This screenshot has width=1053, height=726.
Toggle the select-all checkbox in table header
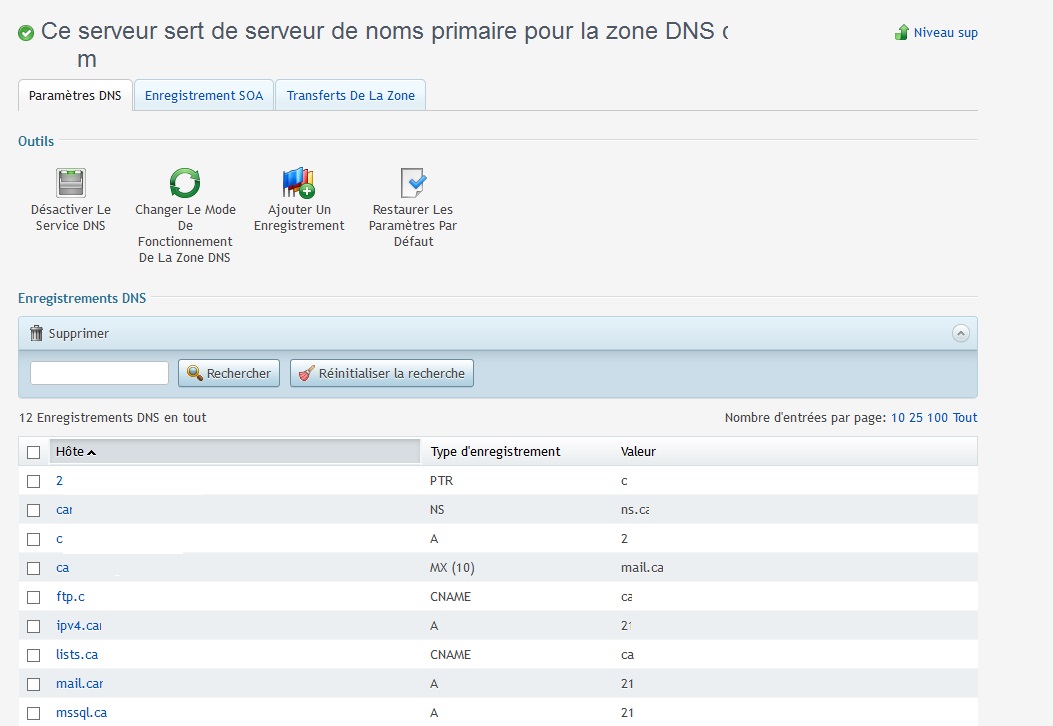click(x=34, y=452)
